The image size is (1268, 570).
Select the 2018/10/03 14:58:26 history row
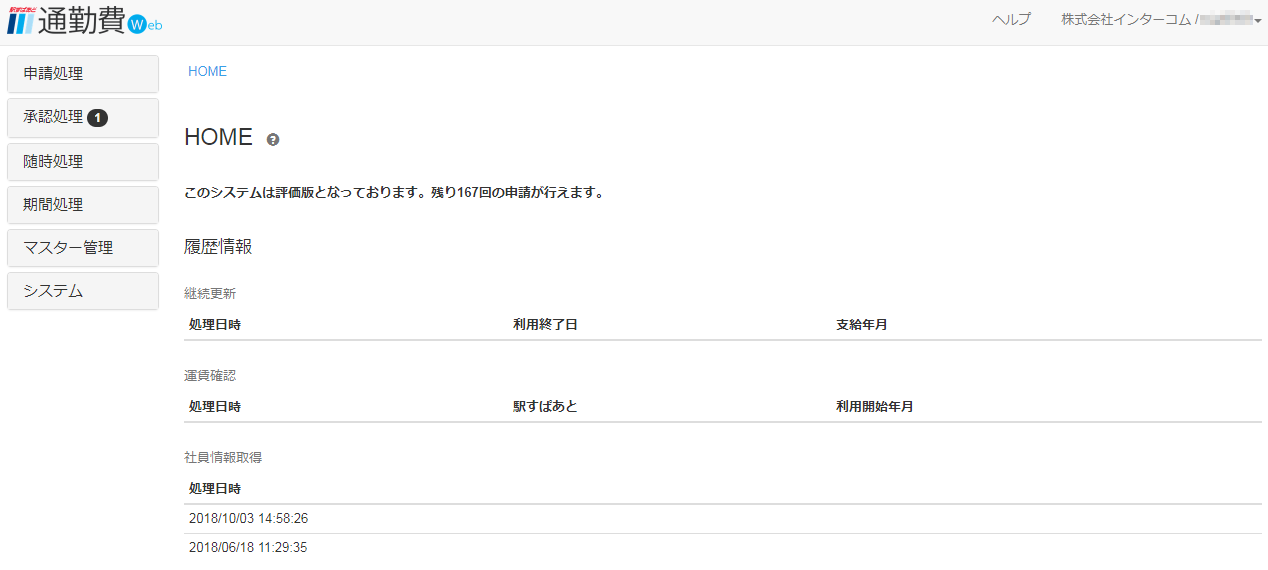[248, 519]
